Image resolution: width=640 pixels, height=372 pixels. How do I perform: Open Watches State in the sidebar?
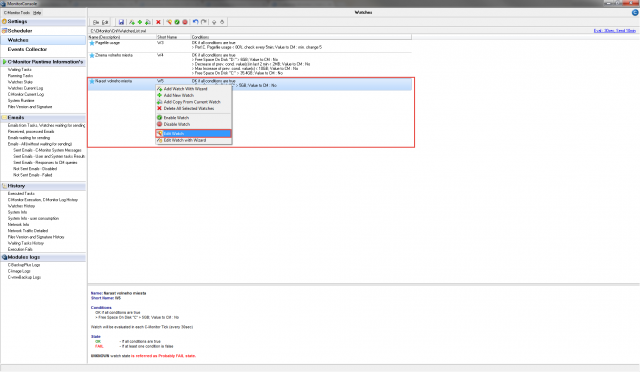pos(20,82)
